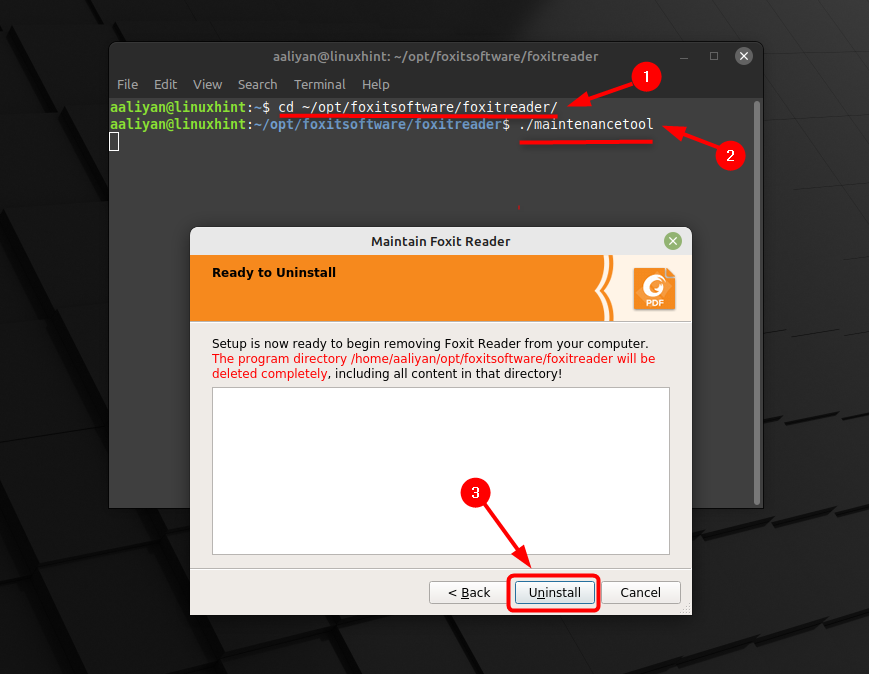Click the terminal title bar text
Screen dimensions: 869x674
pyautogui.click(x=436, y=57)
